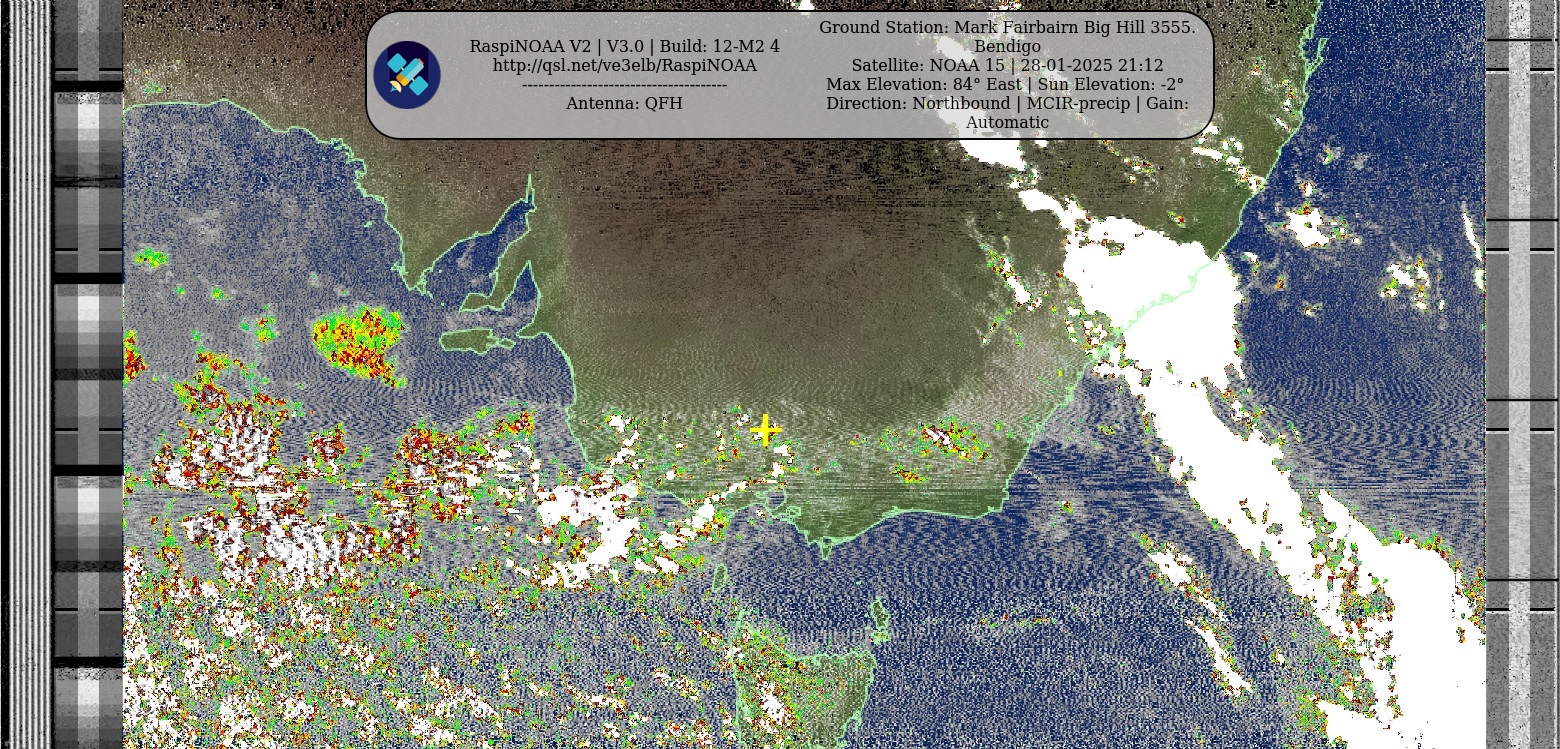
Task: Click "Direction: Northbound | MCIR-precip | Gain:" line
Action: [1007, 103]
